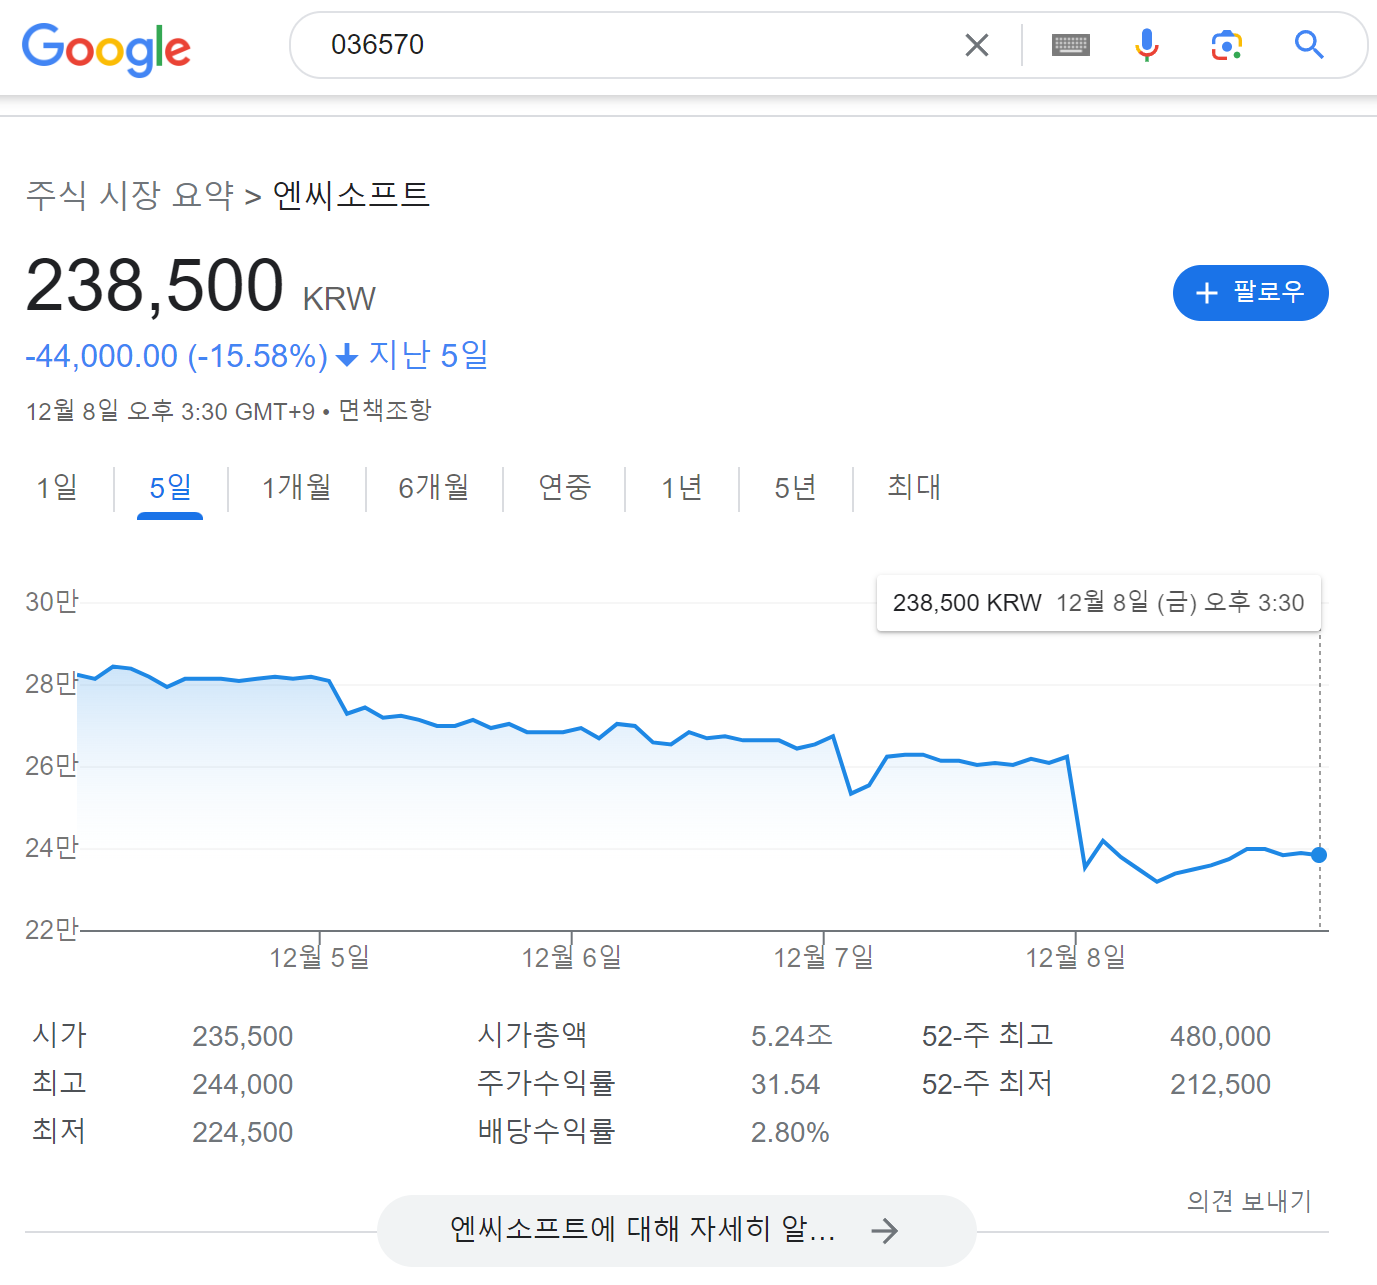Viewport: 1377px width, 1285px height.
Task: Switch to the 1개월 chart range
Action: 297,488
